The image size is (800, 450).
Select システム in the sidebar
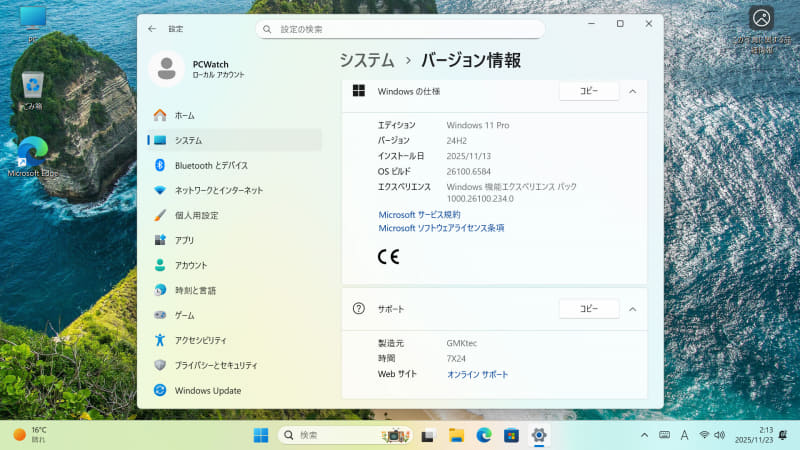pos(235,140)
